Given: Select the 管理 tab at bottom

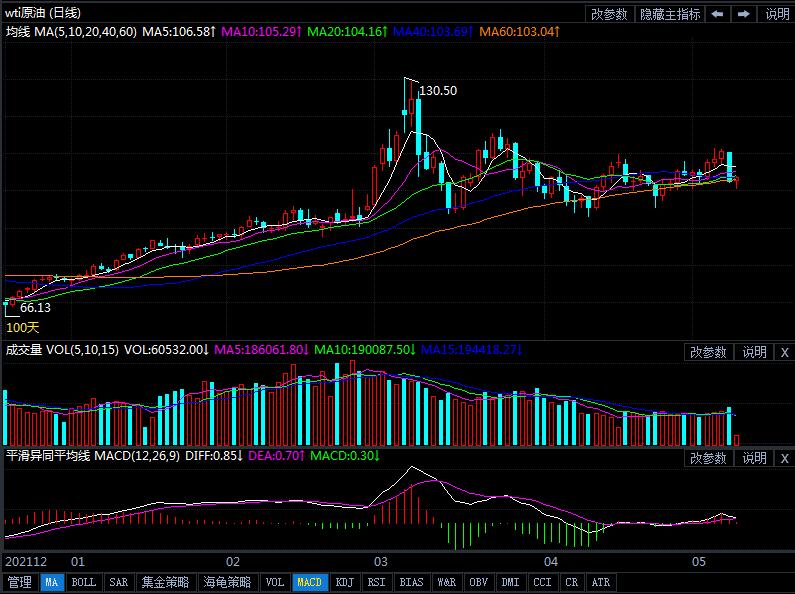Looking at the screenshot, I should pyautogui.click(x=19, y=582).
